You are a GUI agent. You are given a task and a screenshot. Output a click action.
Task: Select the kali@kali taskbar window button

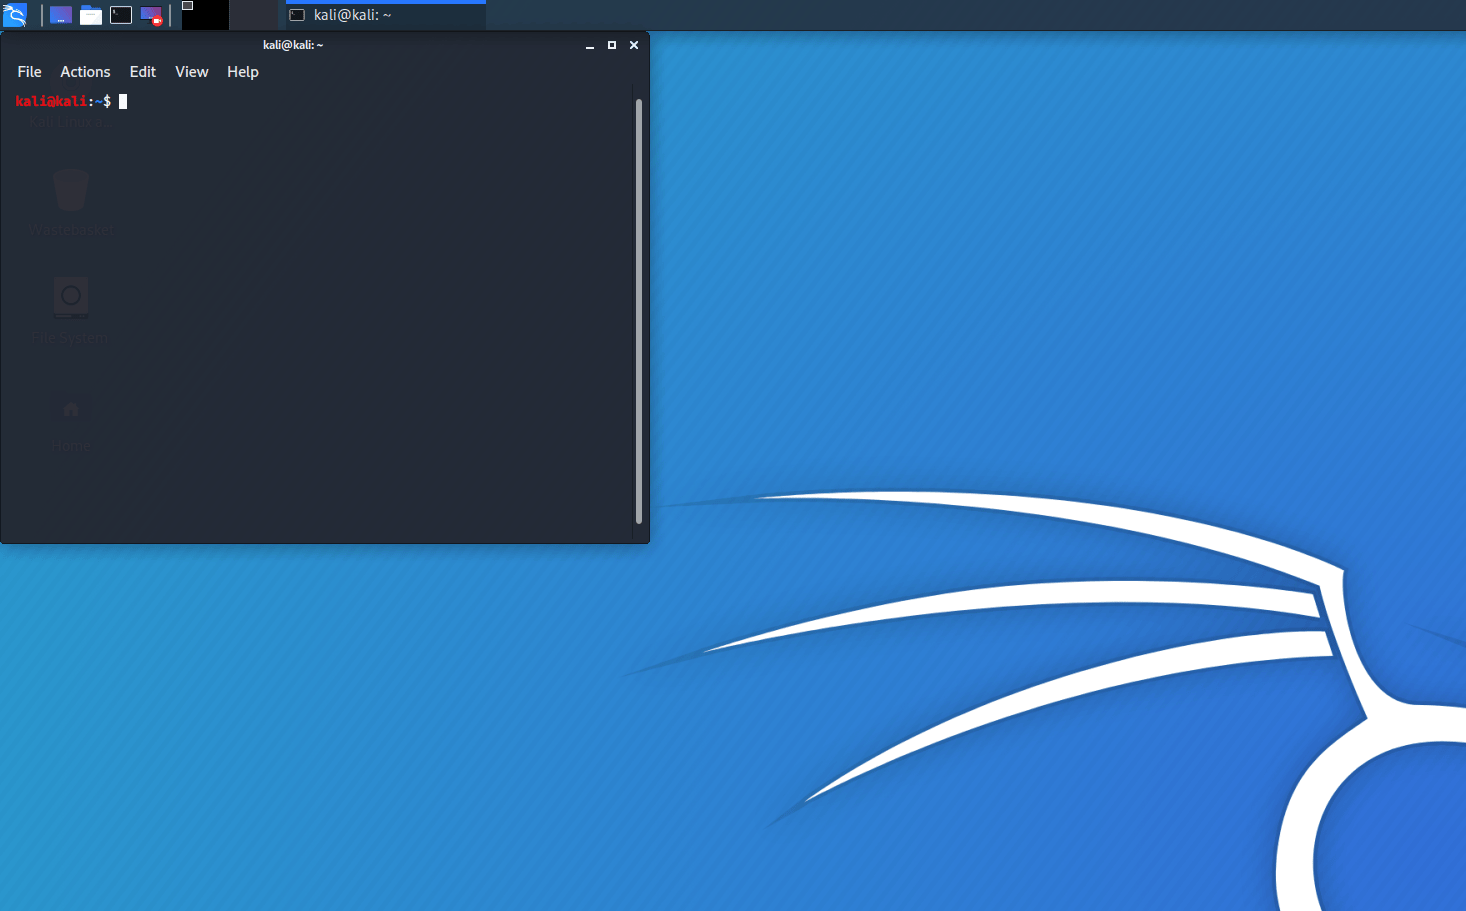pos(385,15)
